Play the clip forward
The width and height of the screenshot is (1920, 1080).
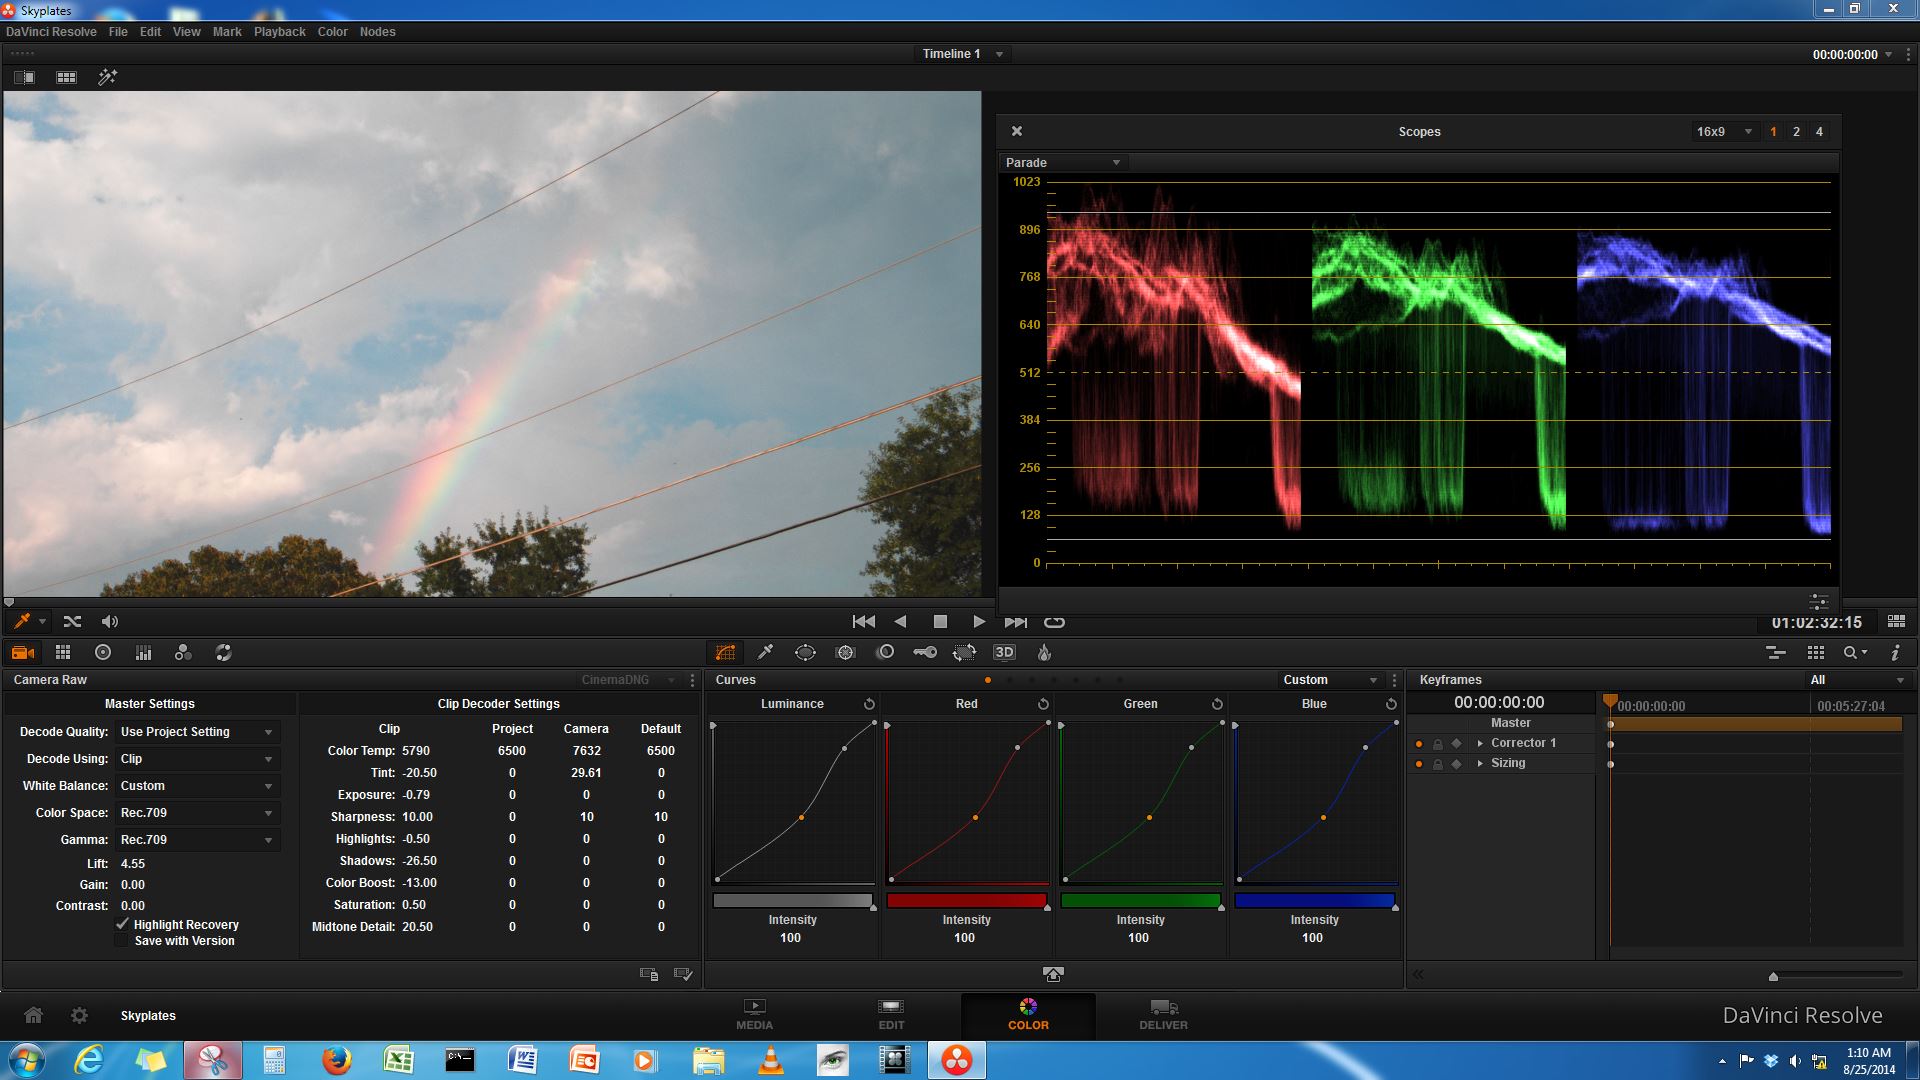979,622
